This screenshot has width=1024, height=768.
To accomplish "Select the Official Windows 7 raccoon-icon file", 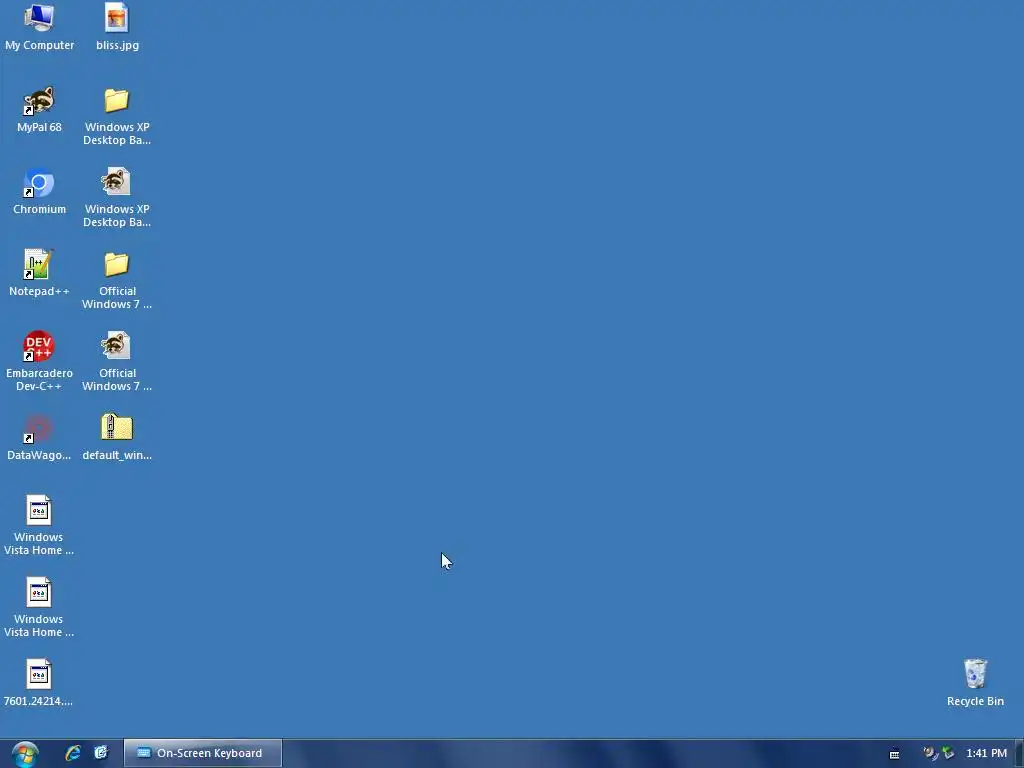I will [x=117, y=361].
